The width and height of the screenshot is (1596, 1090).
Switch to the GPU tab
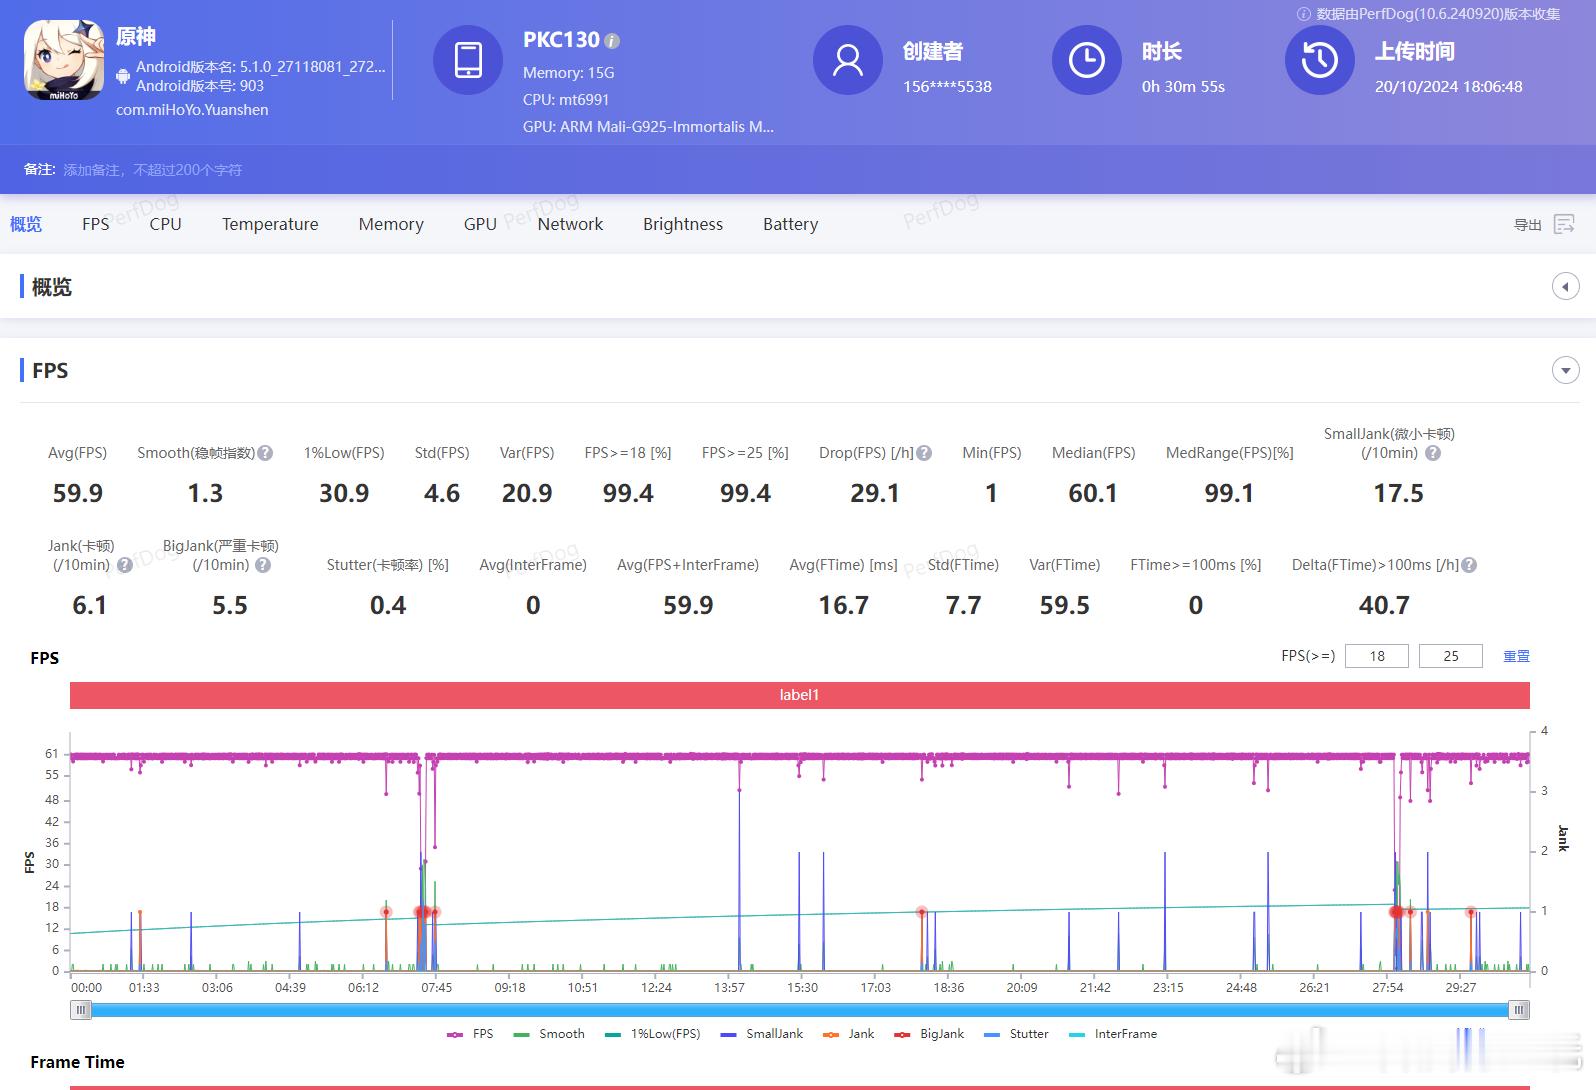point(480,224)
